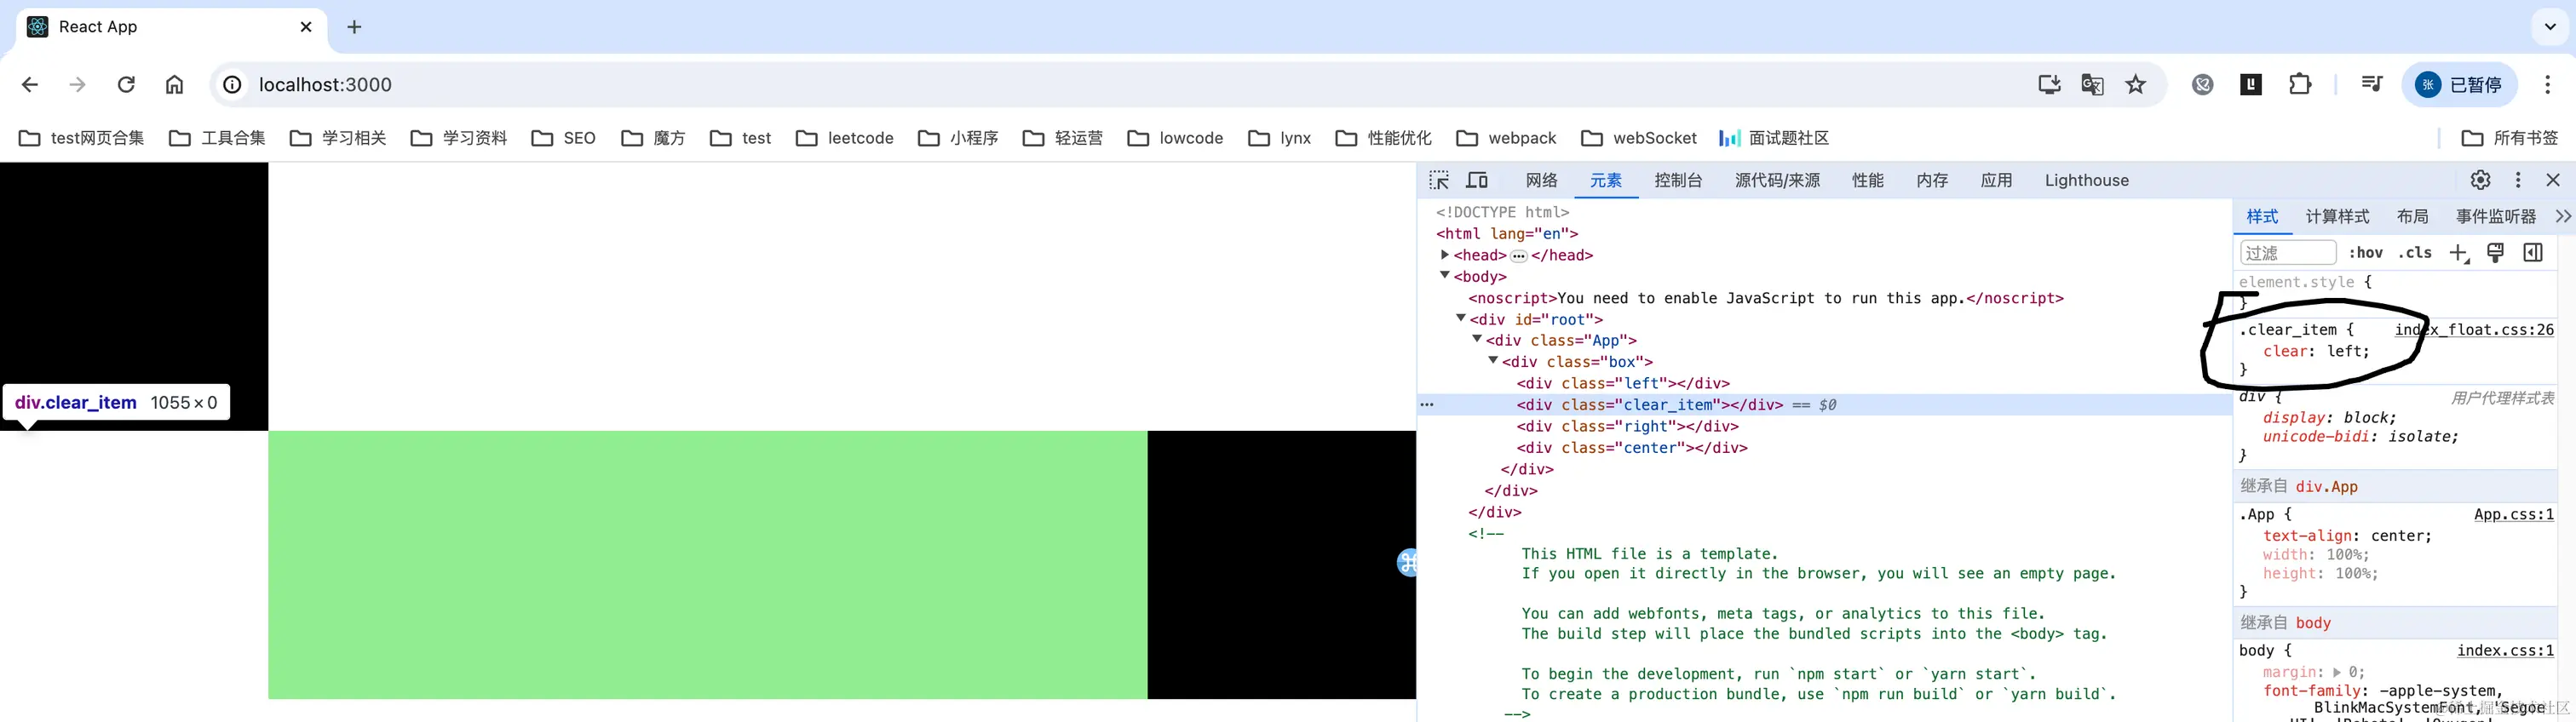Select the 样式 styles tab
The width and height of the screenshot is (2576, 722).
click(2262, 217)
